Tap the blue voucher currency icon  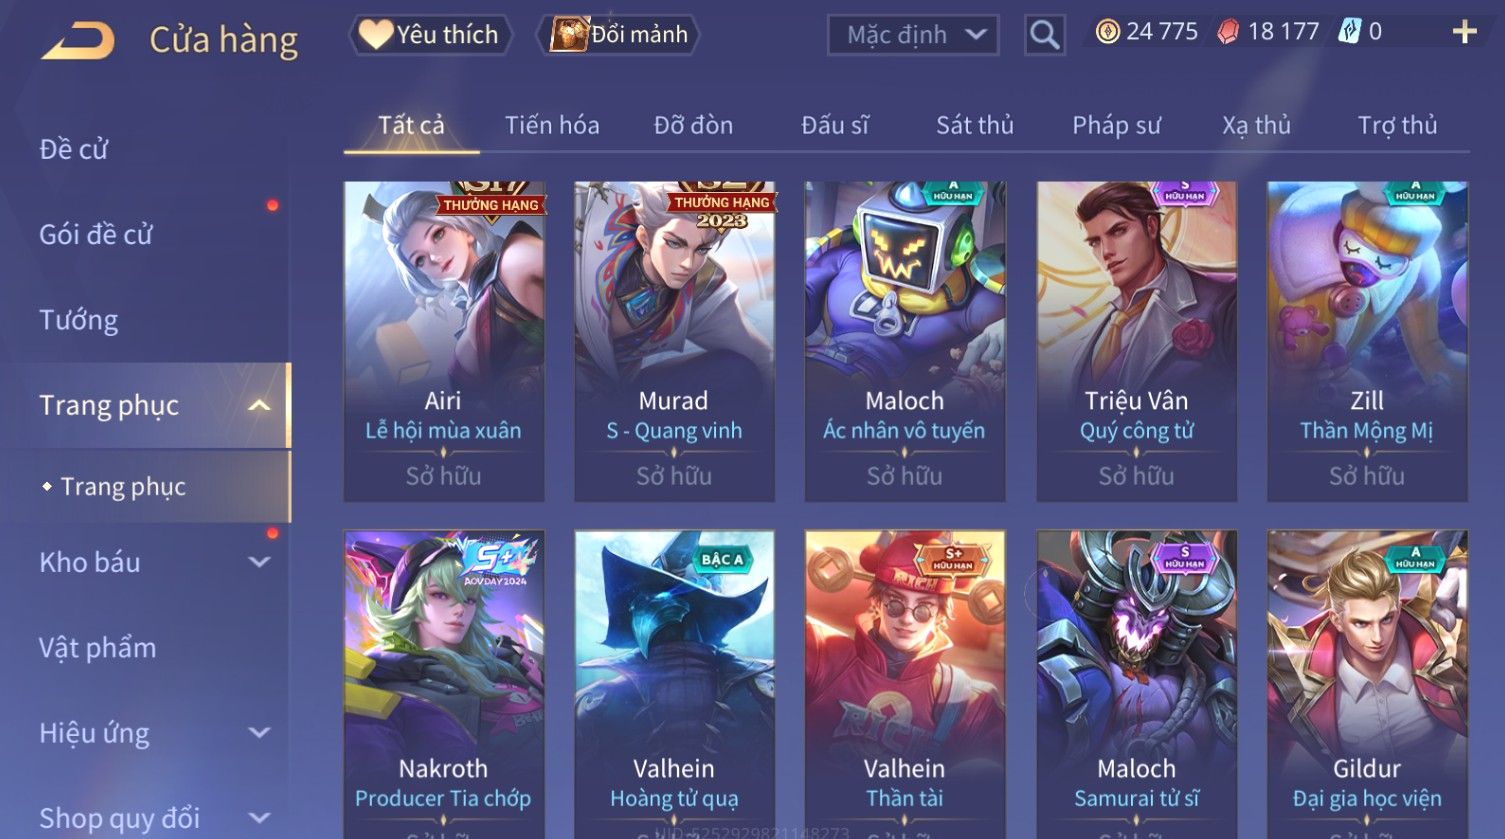coord(1350,32)
